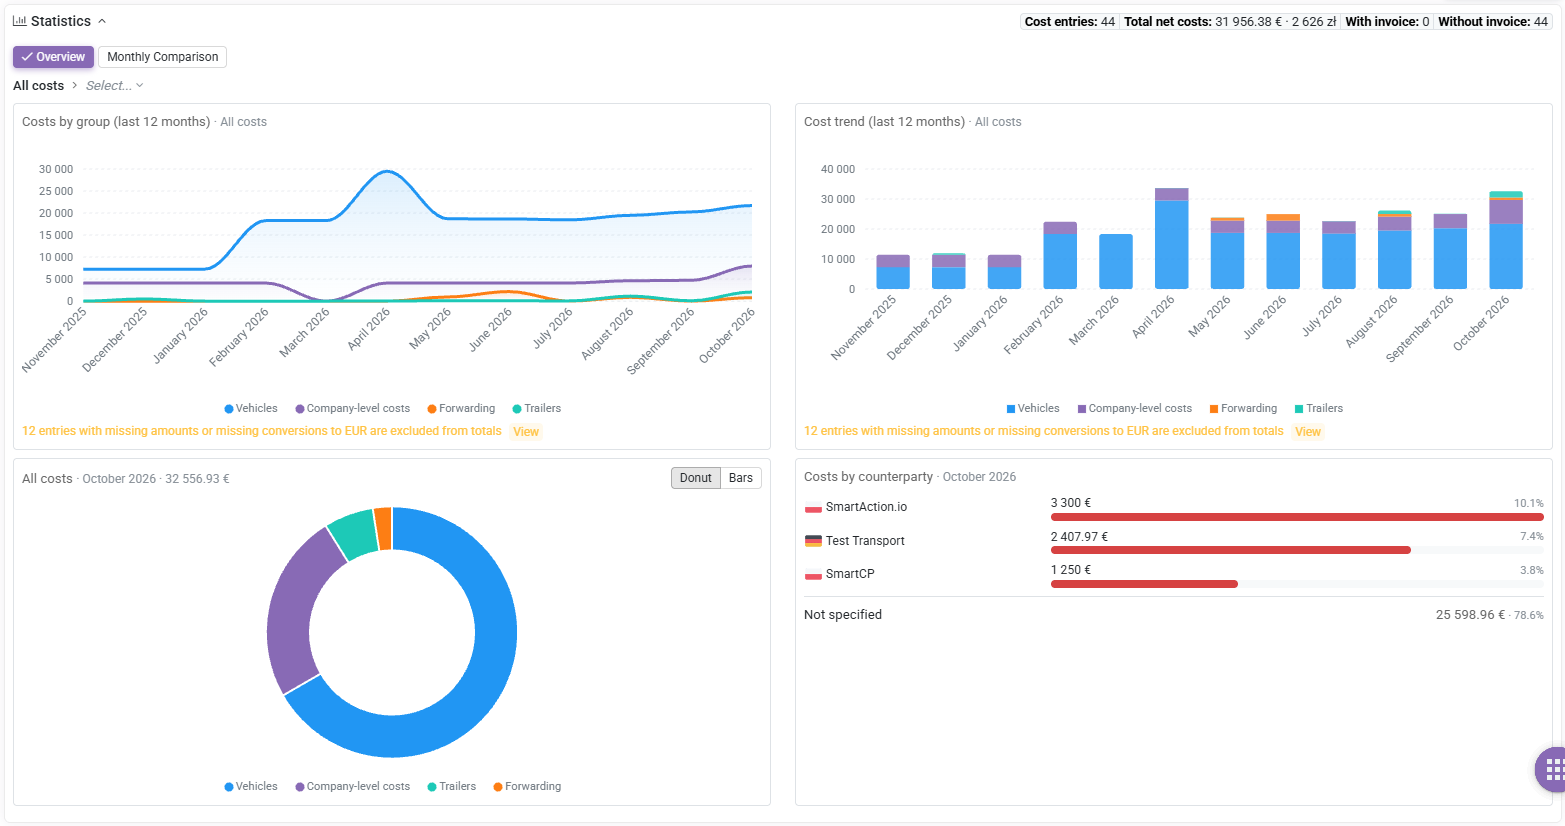Toggle Vehicles legend under the donut chart
Image resolution: width=1565 pixels, height=826 pixels.
point(251,786)
